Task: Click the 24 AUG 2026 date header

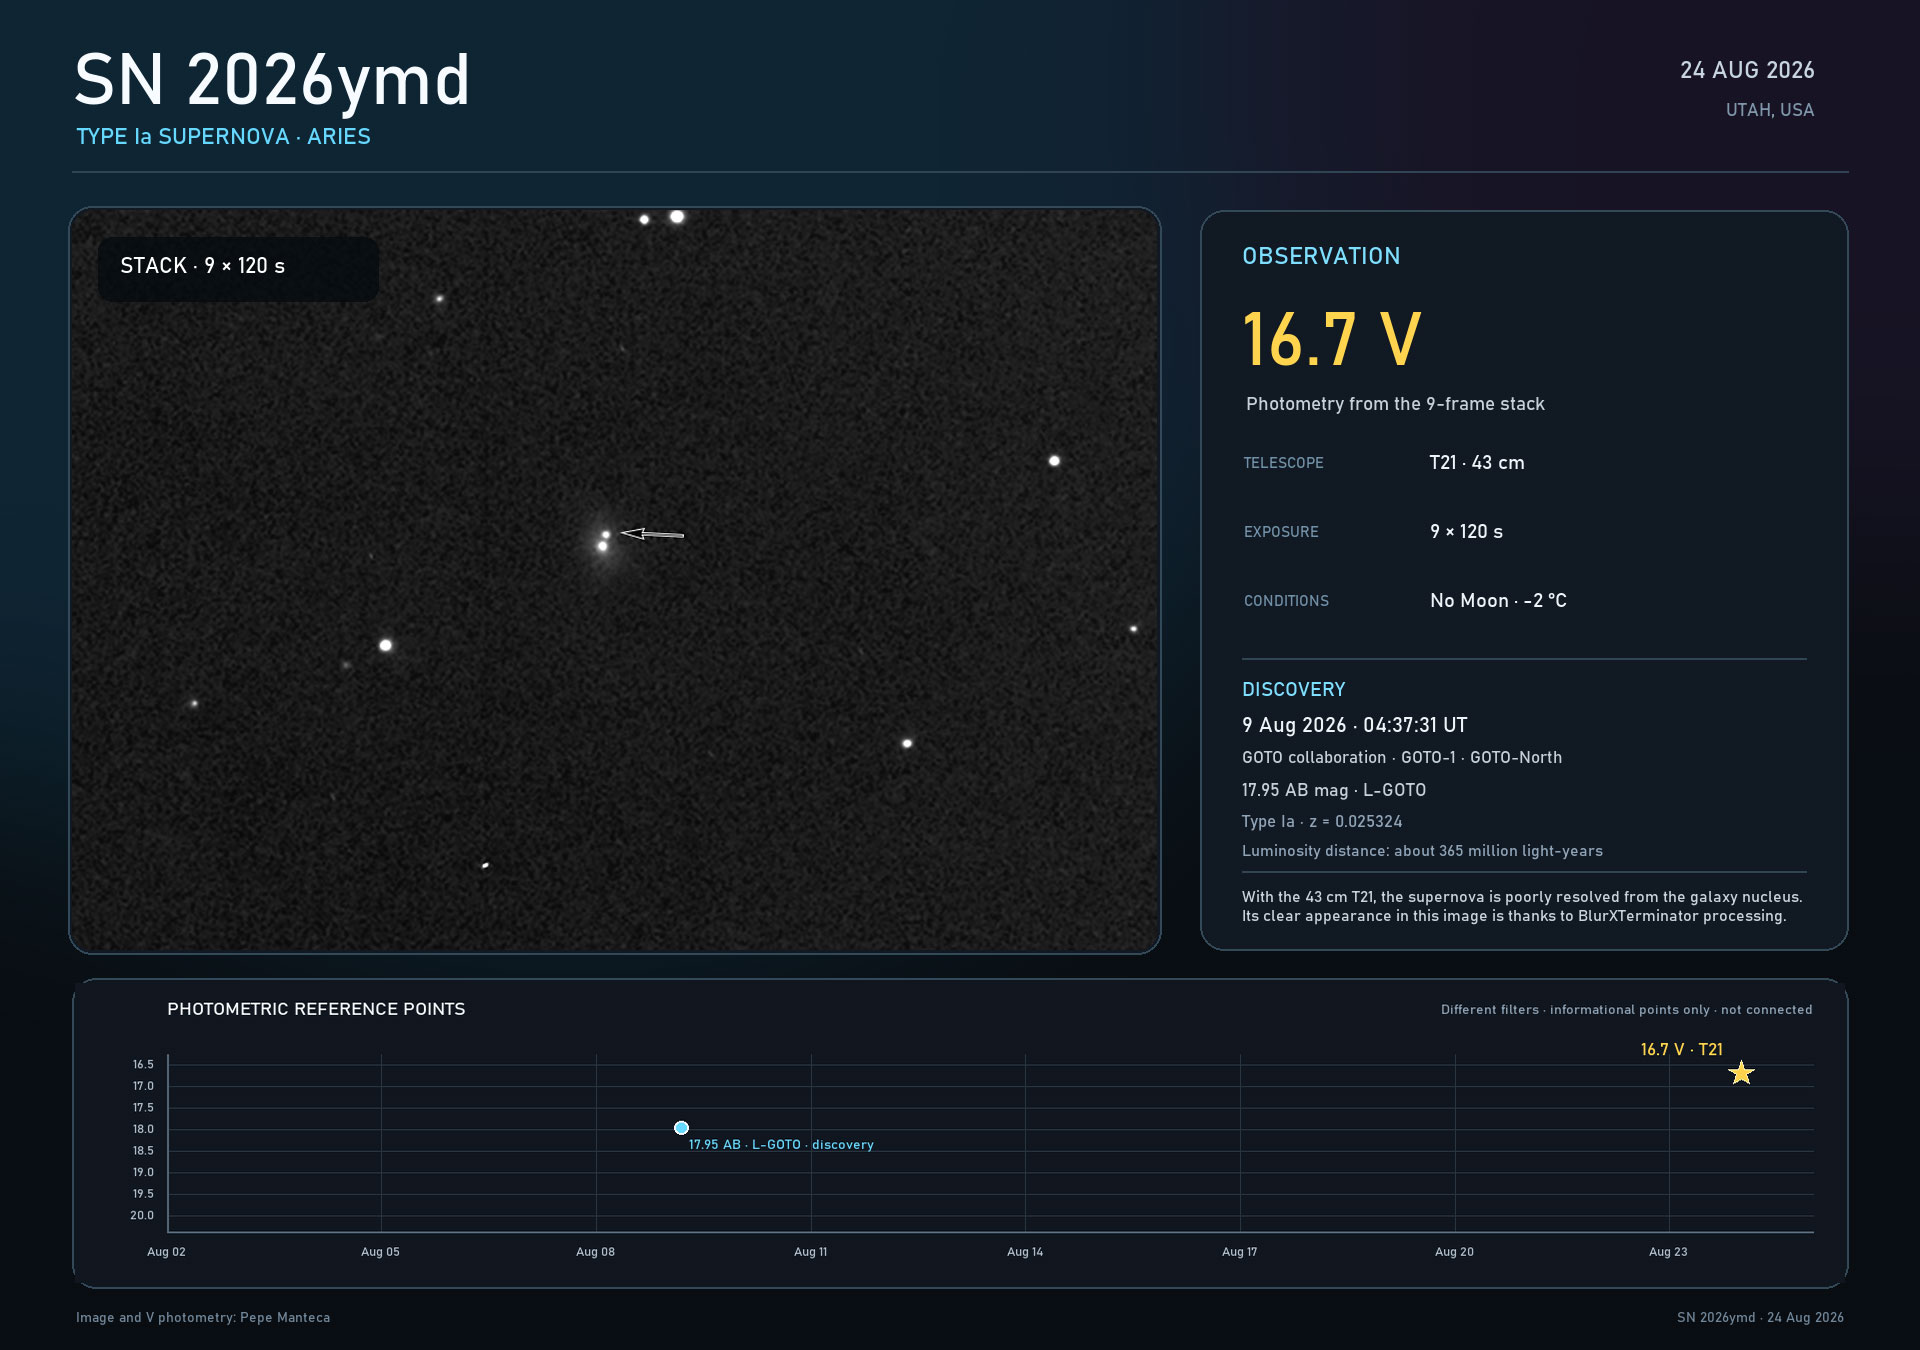Action: pyautogui.click(x=1747, y=70)
